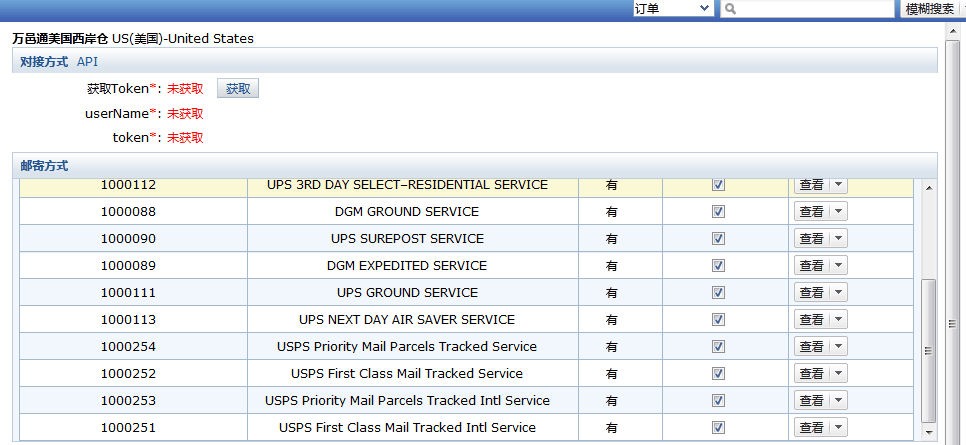
Task: Click the inner table scrollbar up arrow
Action: click(x=928, y=188)
